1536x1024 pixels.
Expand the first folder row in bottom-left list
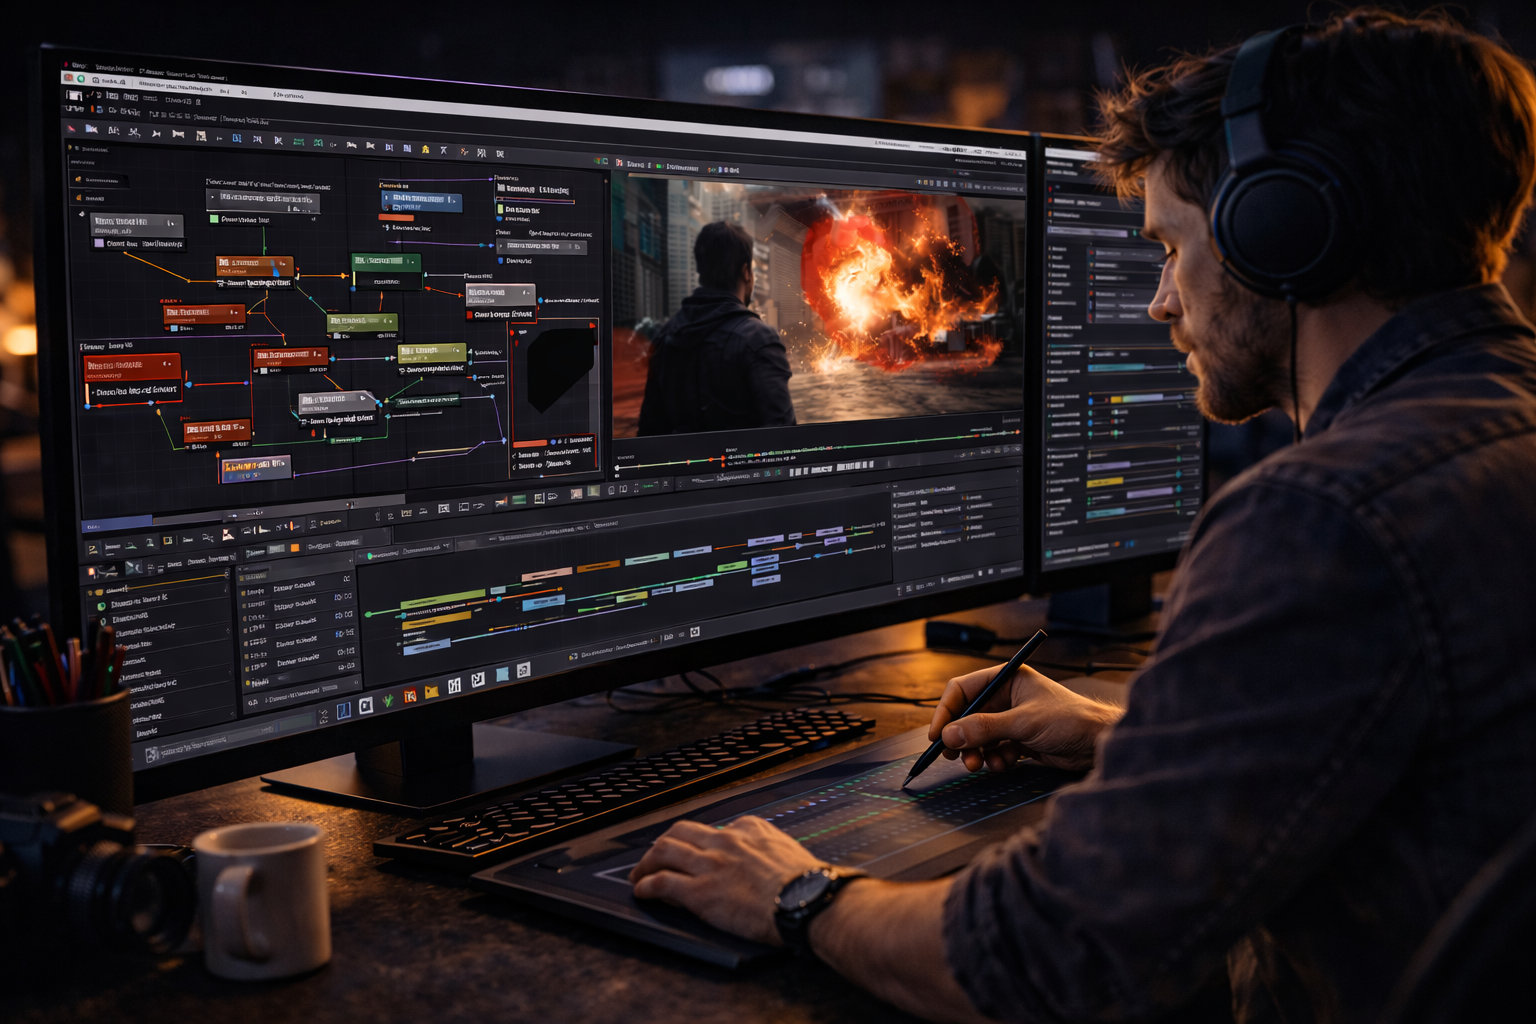click(96, 591)
